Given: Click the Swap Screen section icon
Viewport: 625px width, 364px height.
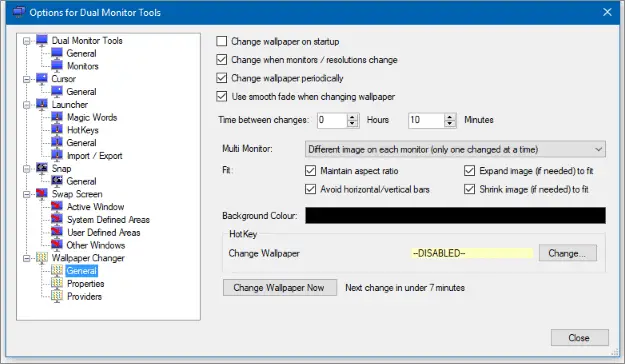Looking at the screenshot, I should [41, 194].
